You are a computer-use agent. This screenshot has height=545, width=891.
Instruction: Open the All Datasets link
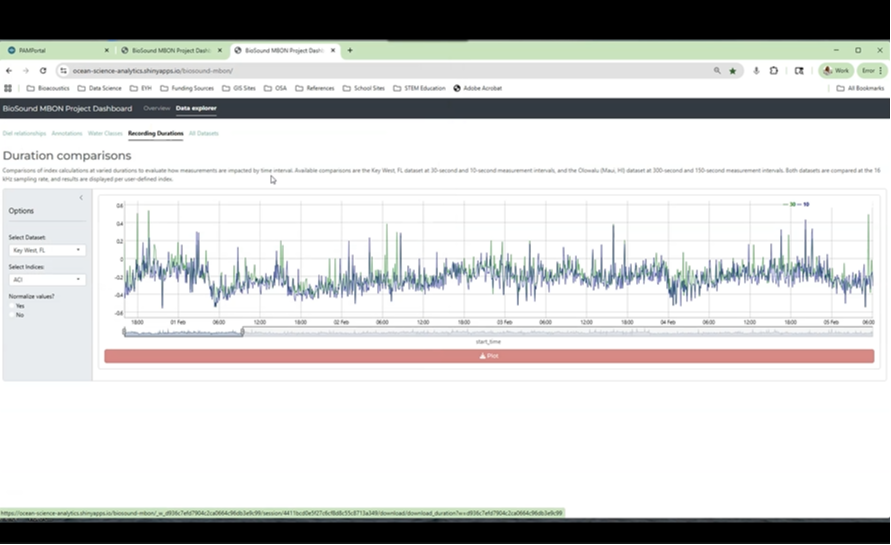[x=203, y=133]
